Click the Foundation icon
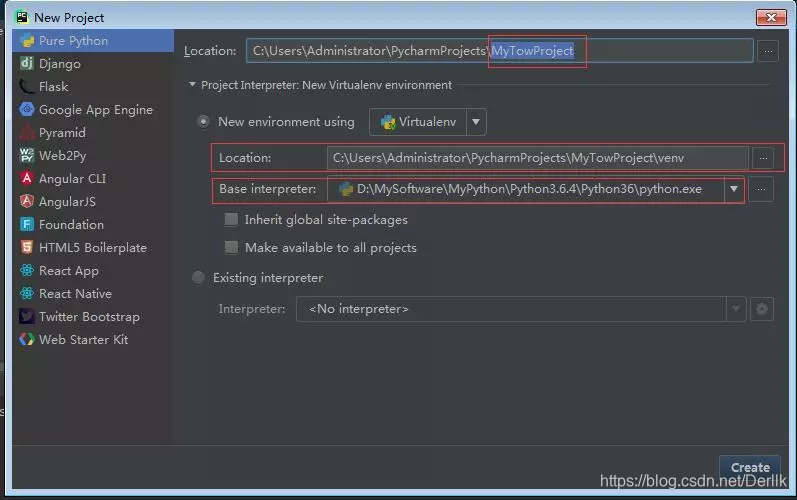The width and height of the screenshot is (797, 500). point(27,224)
